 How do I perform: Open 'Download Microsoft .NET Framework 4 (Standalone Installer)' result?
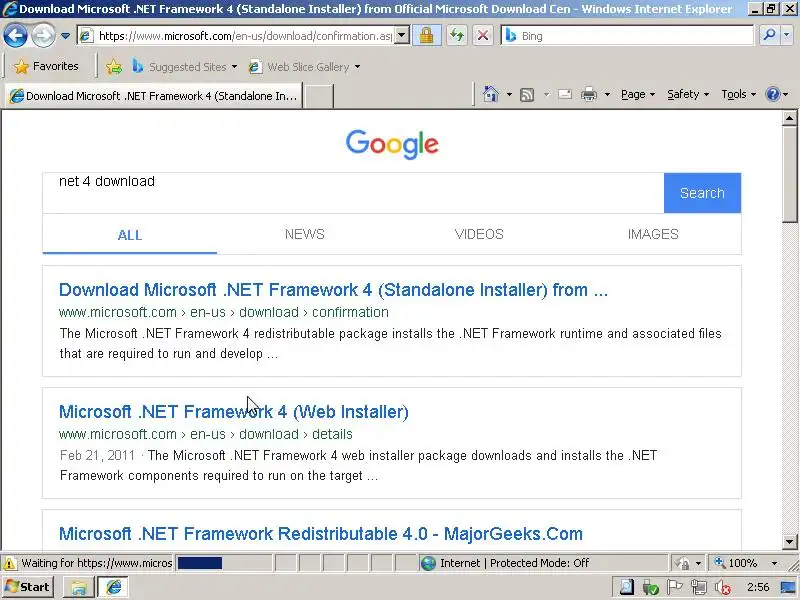coord(333,290)
